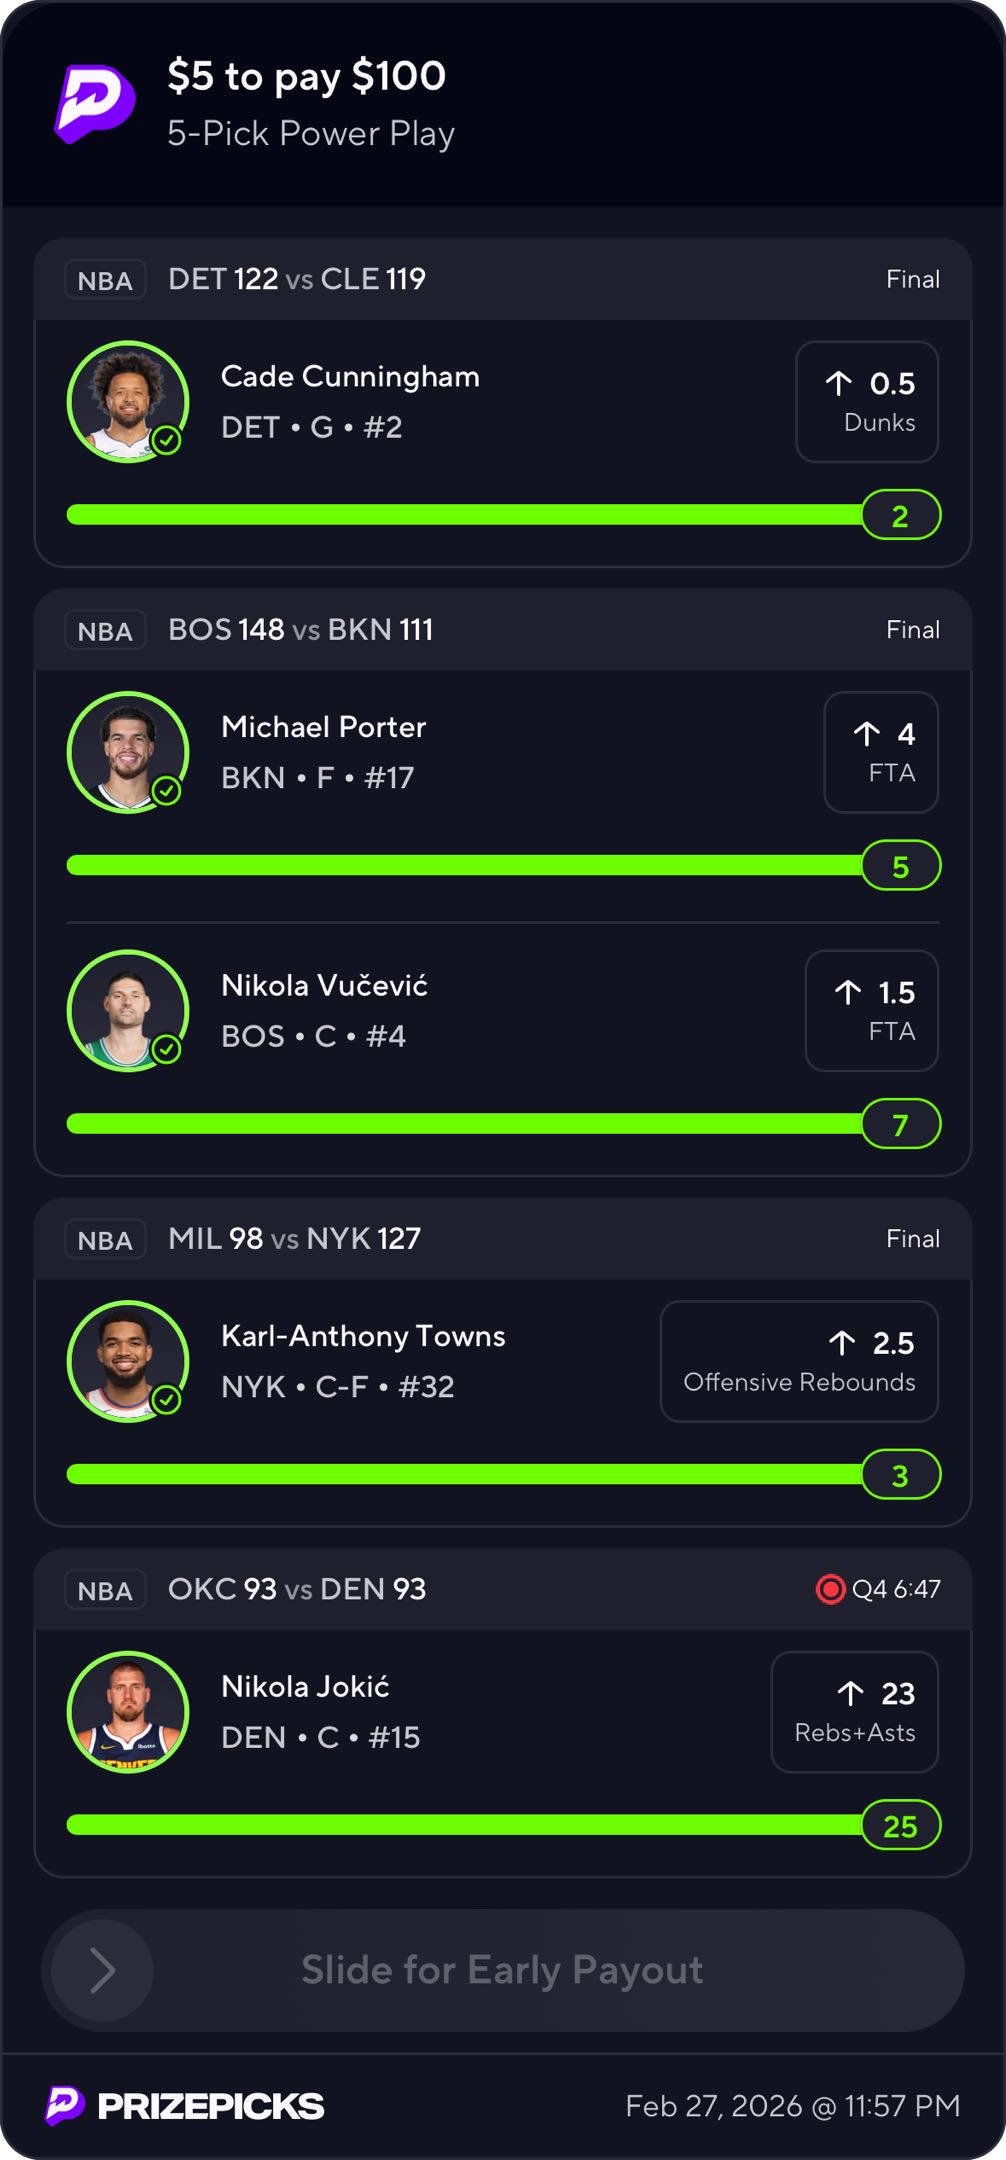Click the 23 Rebs+Asts pick box
1006x2160 pixels.
tap(854, 1712)
